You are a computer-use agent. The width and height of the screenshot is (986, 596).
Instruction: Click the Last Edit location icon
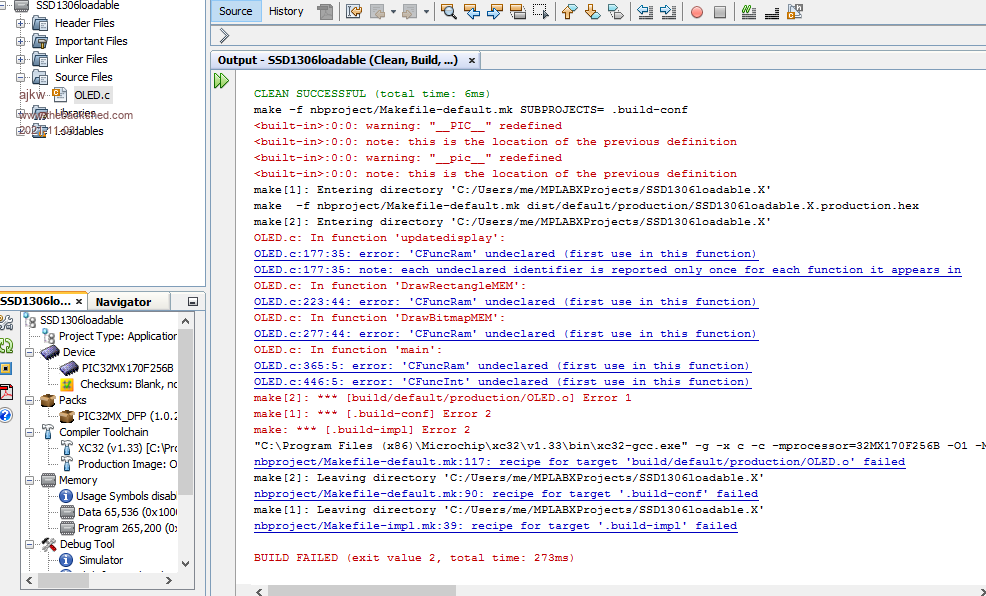point(354,12)
